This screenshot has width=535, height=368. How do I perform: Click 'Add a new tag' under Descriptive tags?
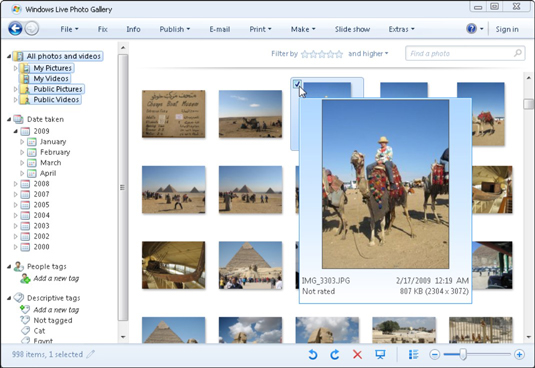[x=56, y=310]
